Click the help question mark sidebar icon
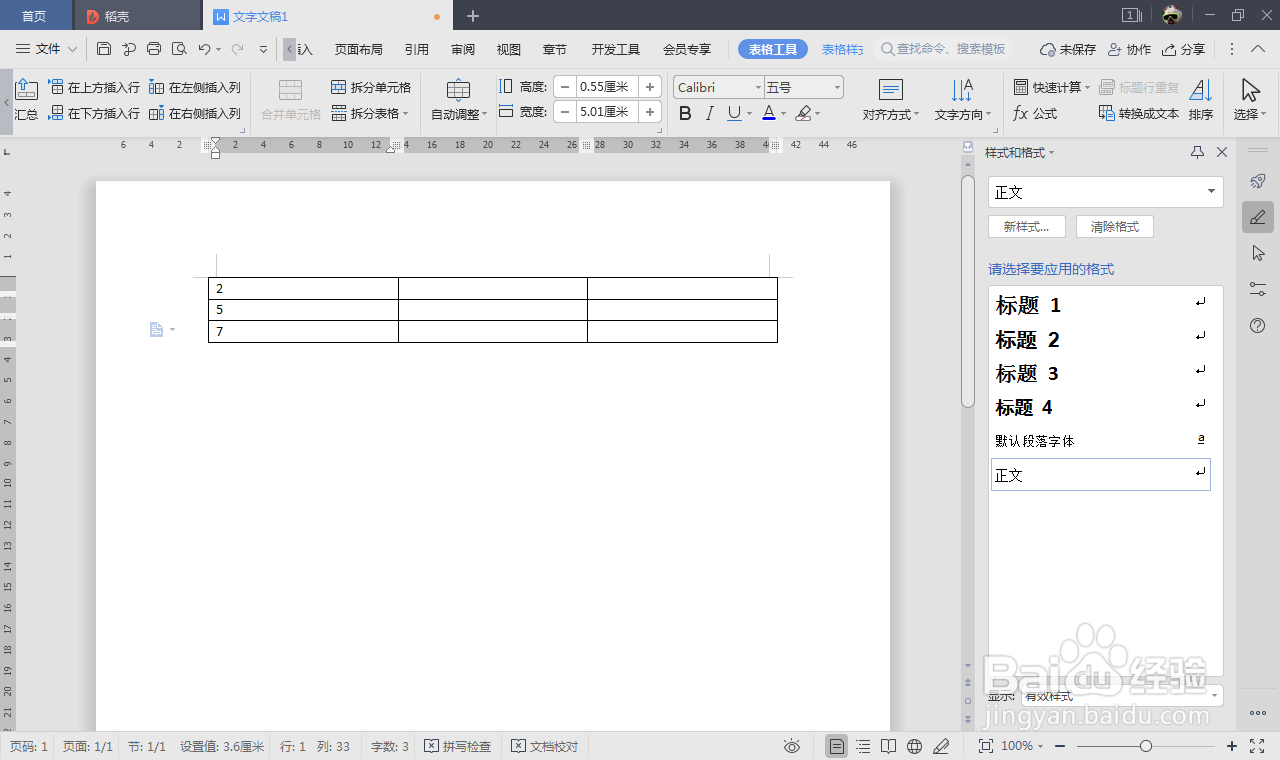This screenshot has height=760, width=1280. point(1258,326)
